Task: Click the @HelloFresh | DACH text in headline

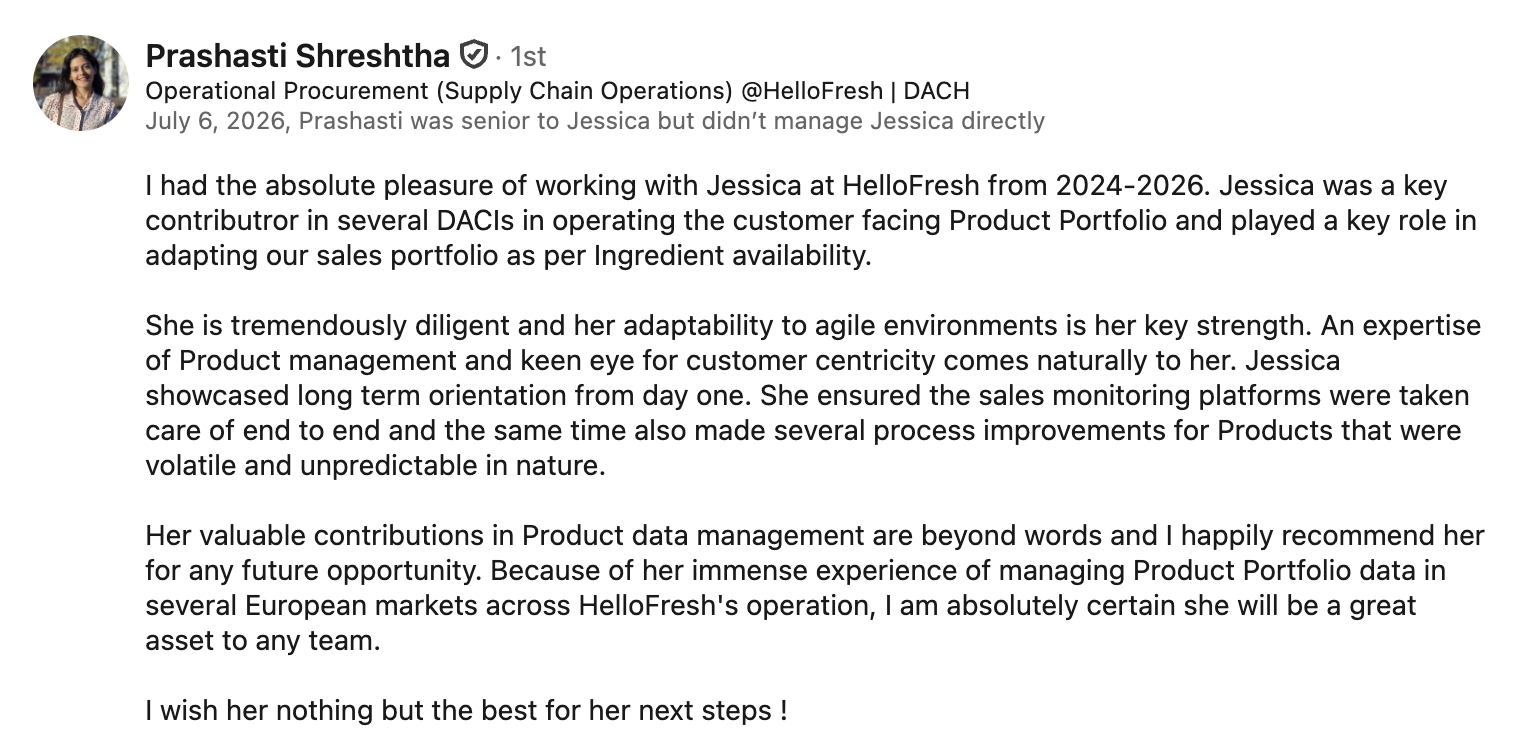Action: pyautogui.click(x=856, y=91)
